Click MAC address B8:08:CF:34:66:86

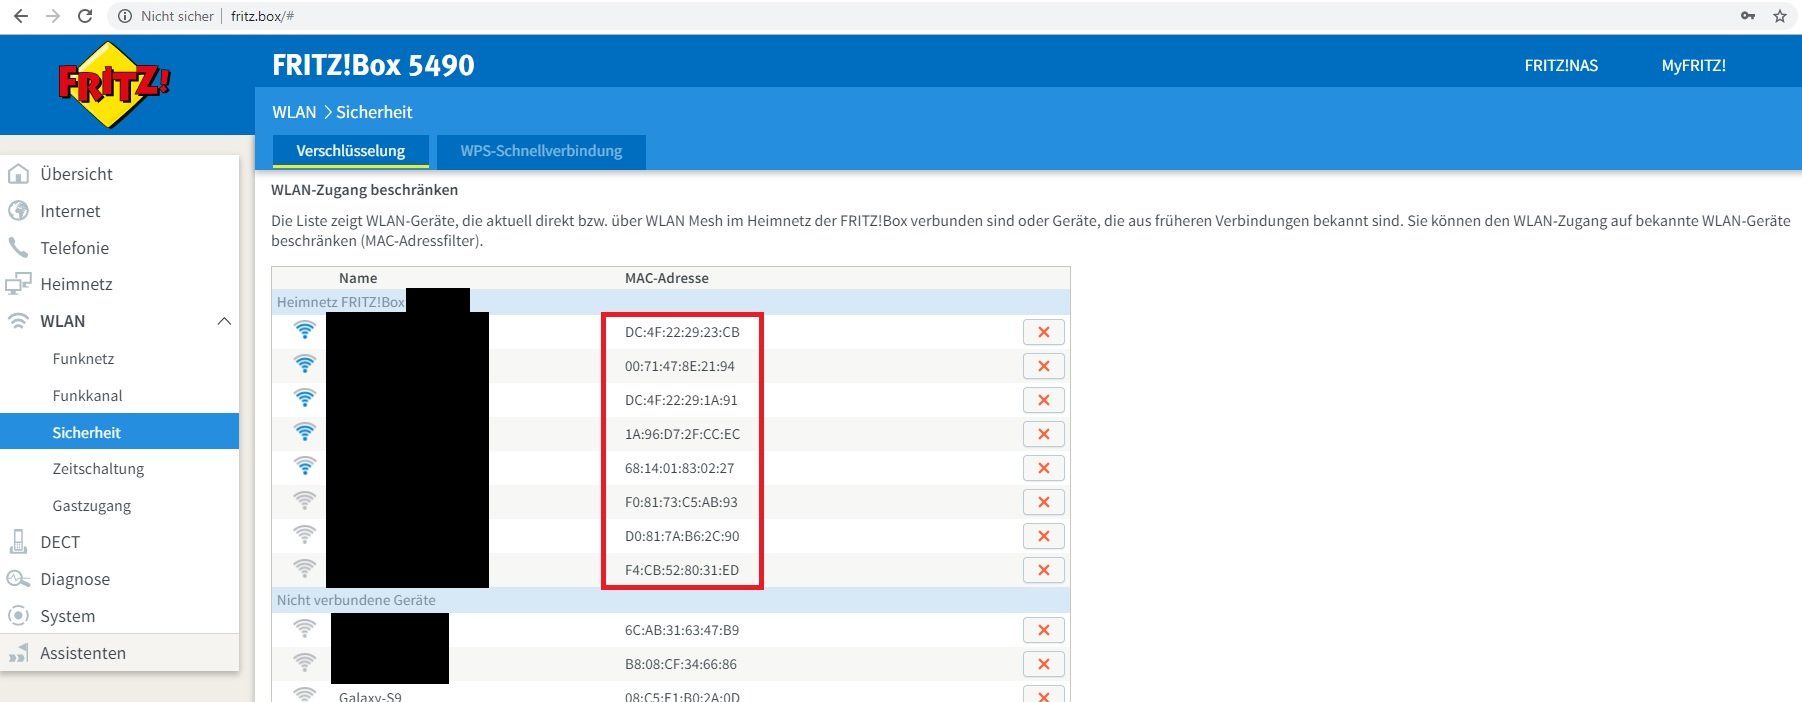[681, 664]
